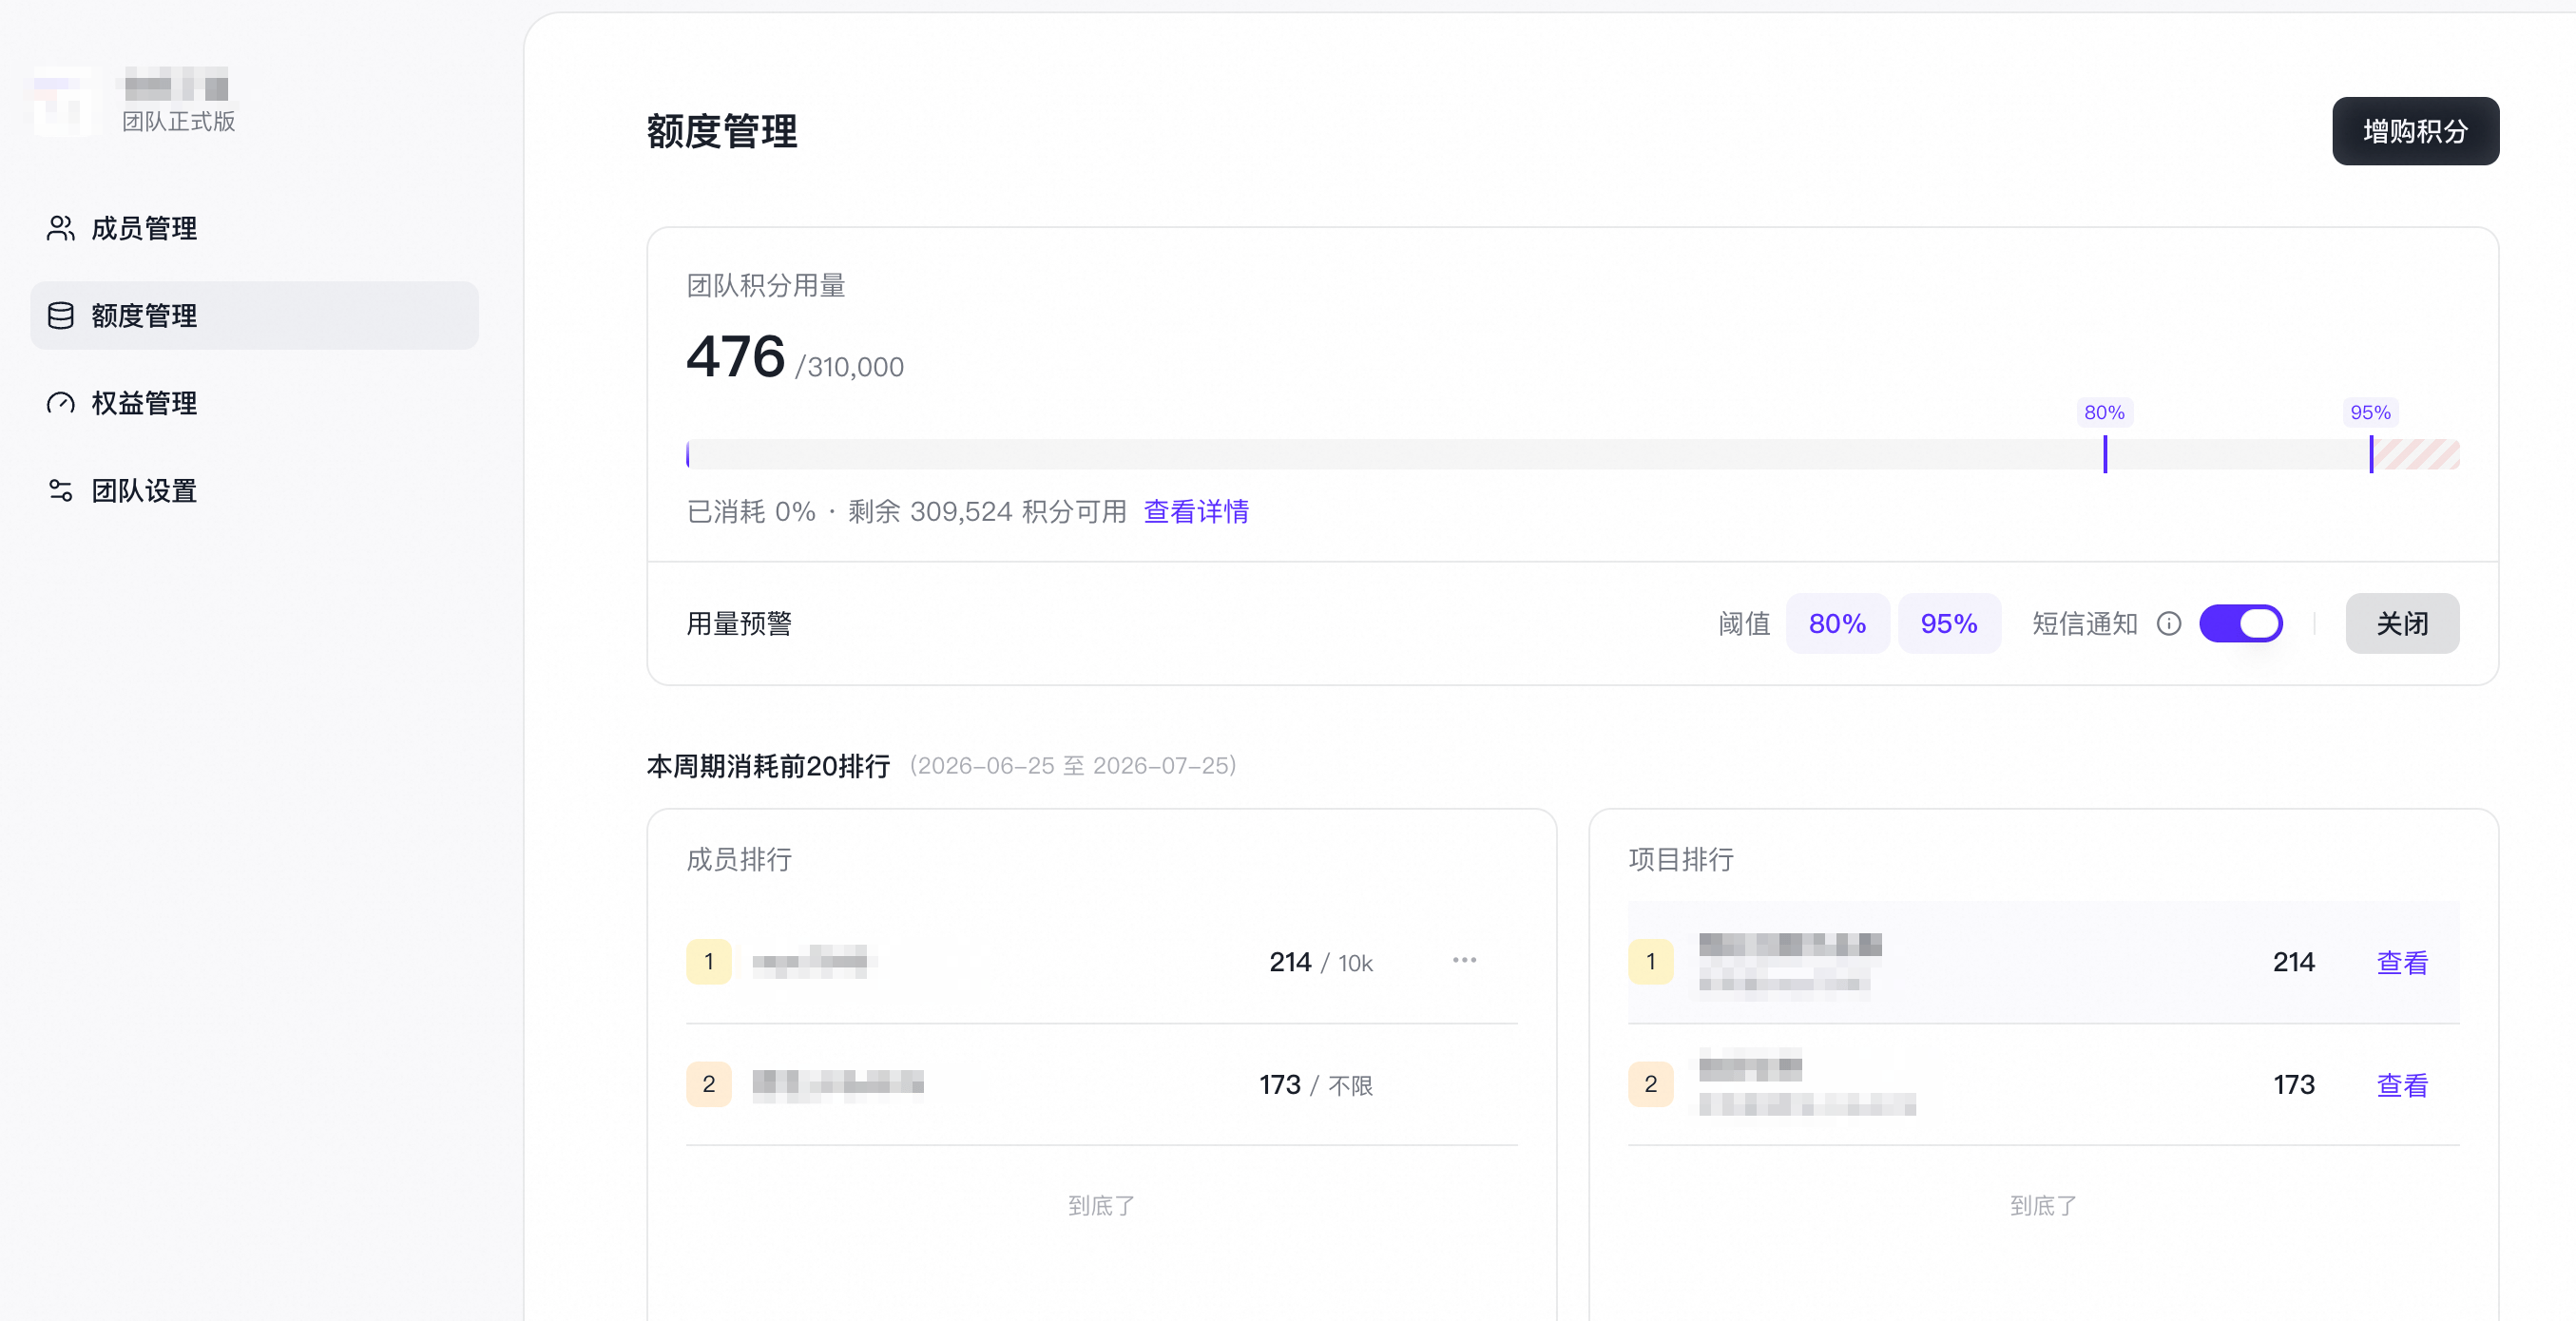Click the 增购积分 button
This screenshot has height=1321, width=2576.
(x=2415, y=131)
